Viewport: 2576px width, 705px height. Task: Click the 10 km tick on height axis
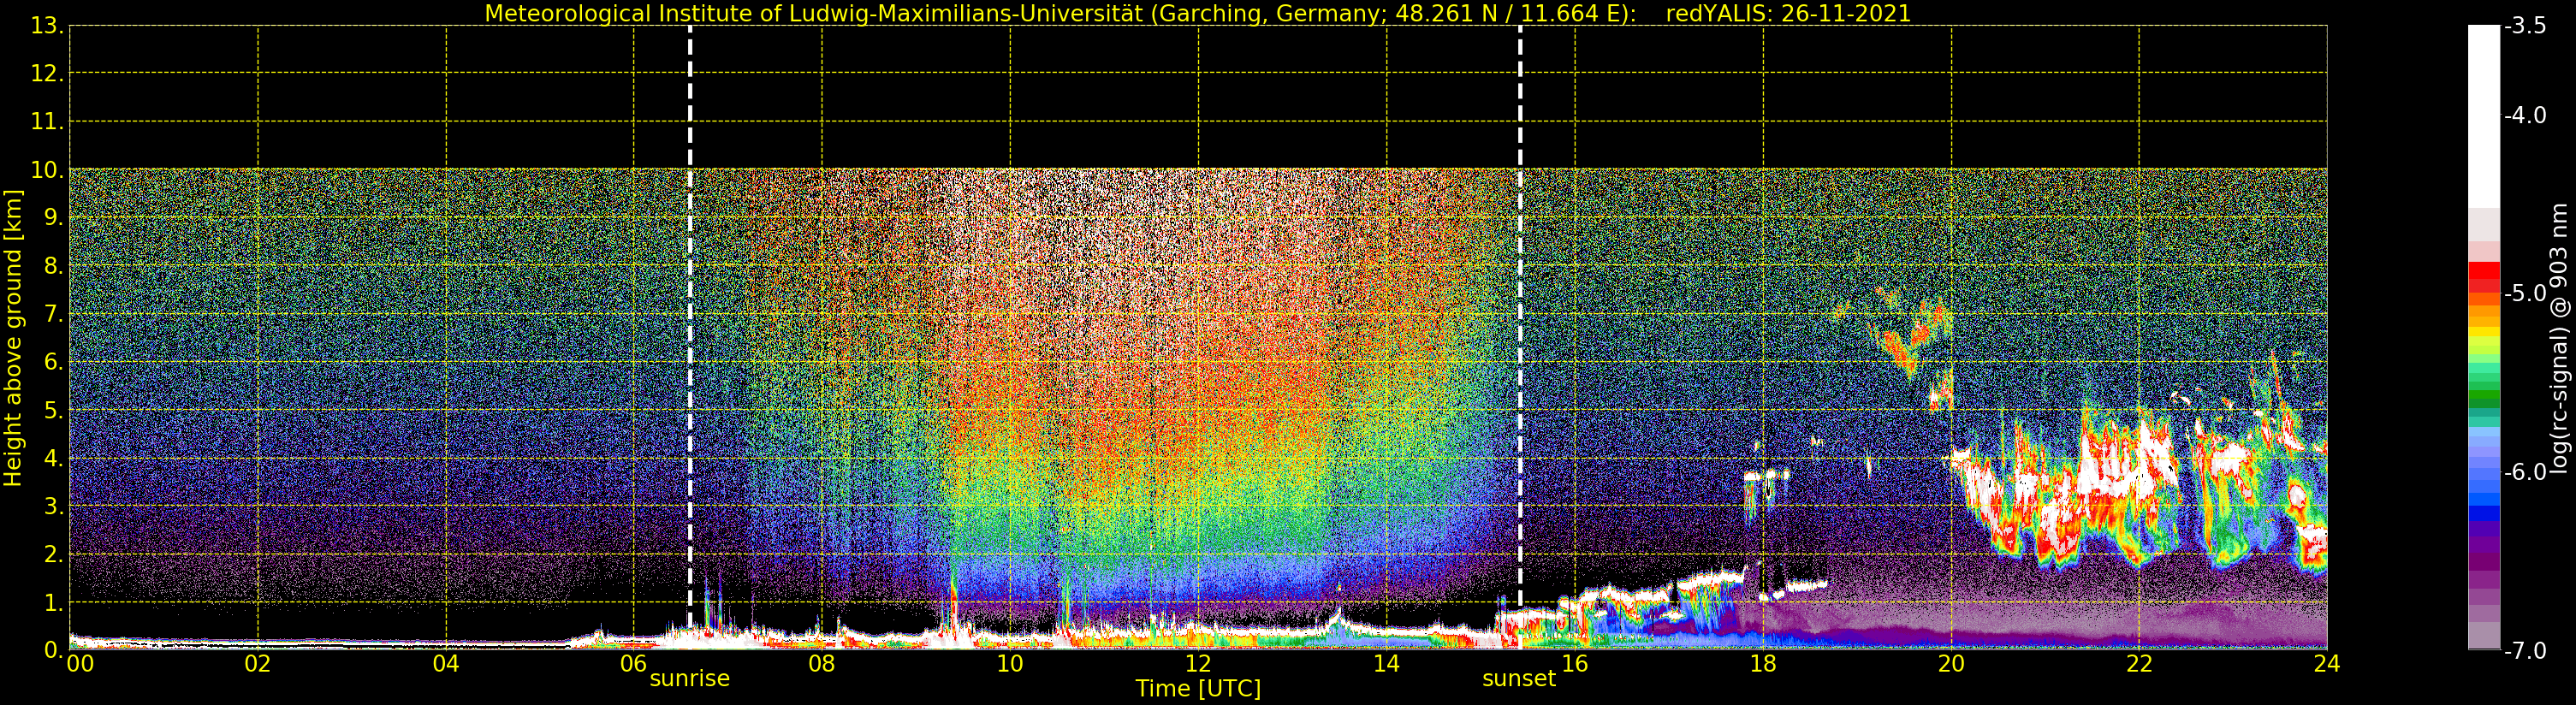point(46,170)
